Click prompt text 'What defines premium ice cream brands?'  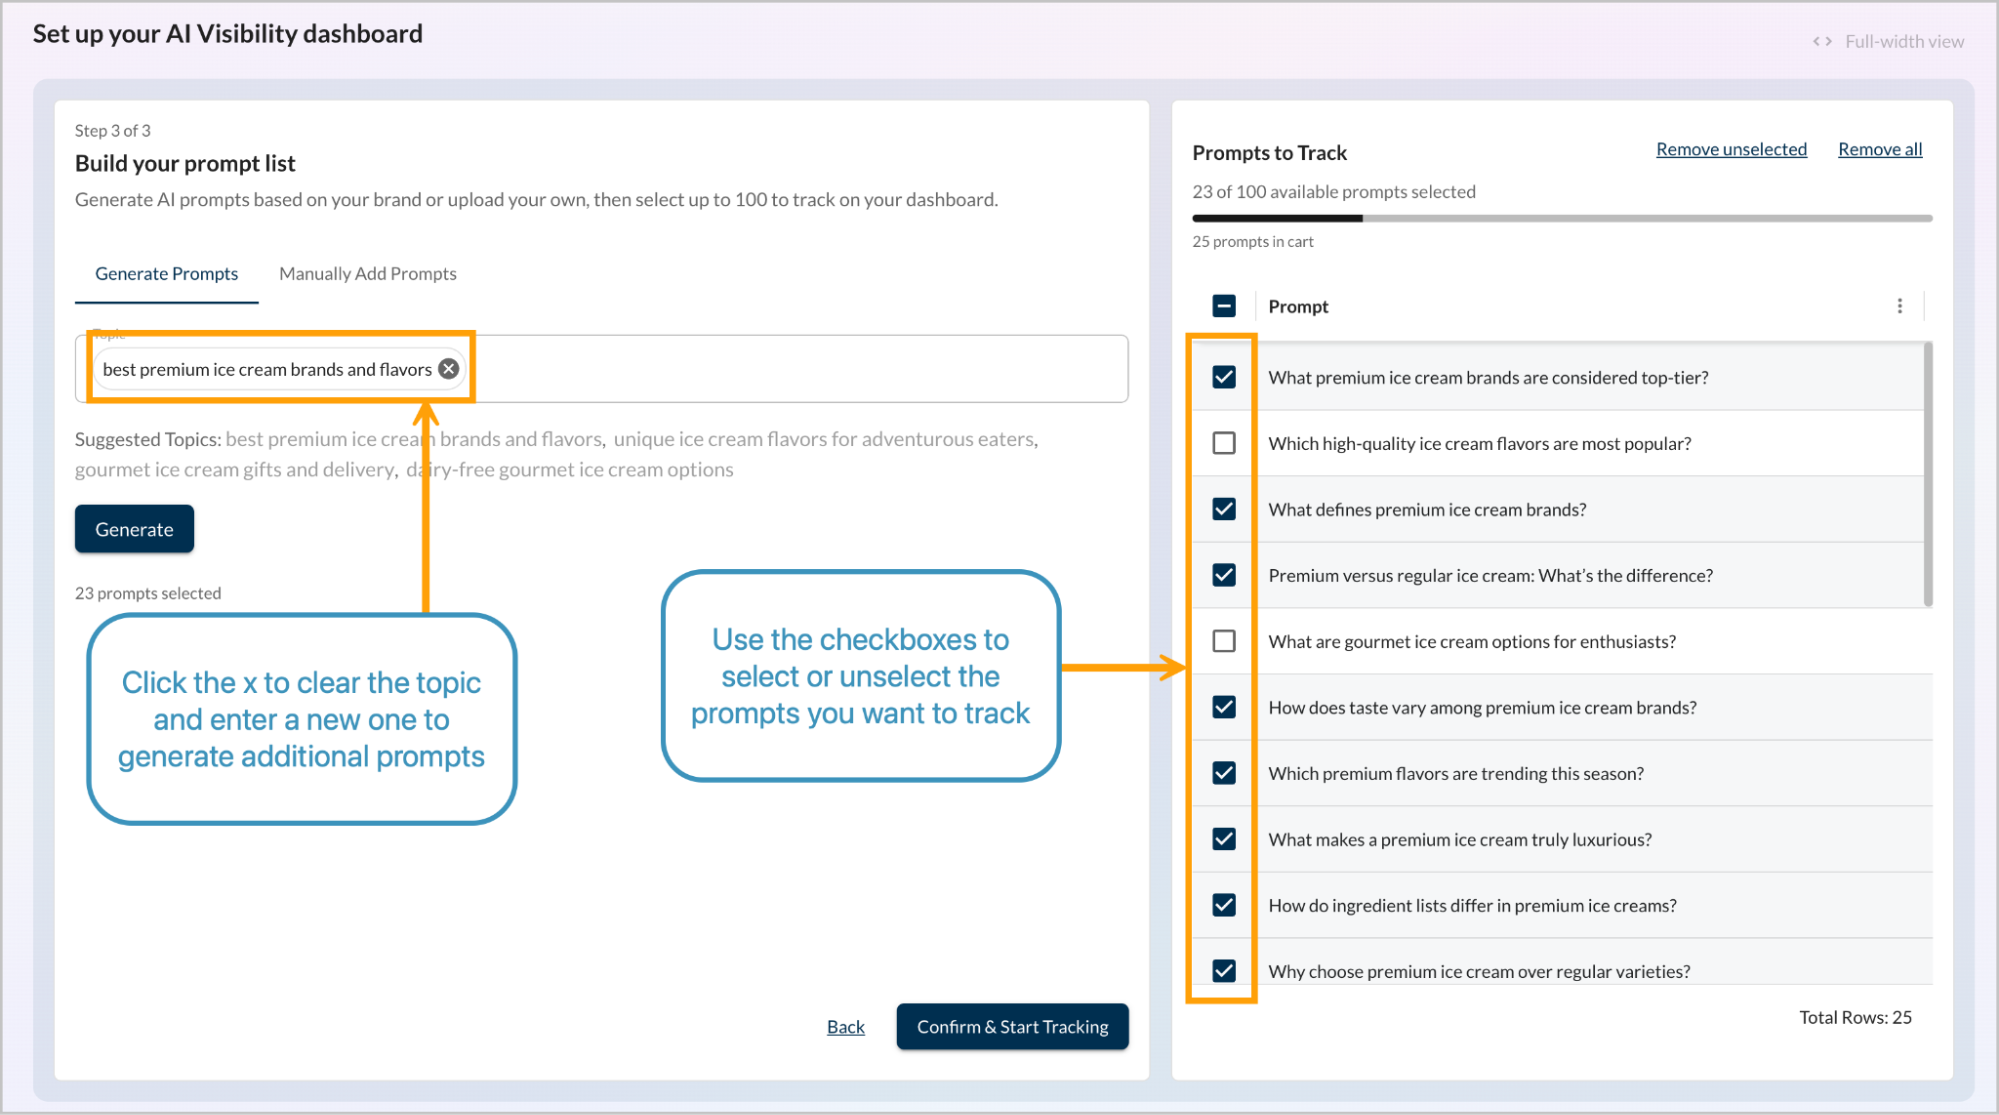pyautogui.click(x=1427, y=509)
